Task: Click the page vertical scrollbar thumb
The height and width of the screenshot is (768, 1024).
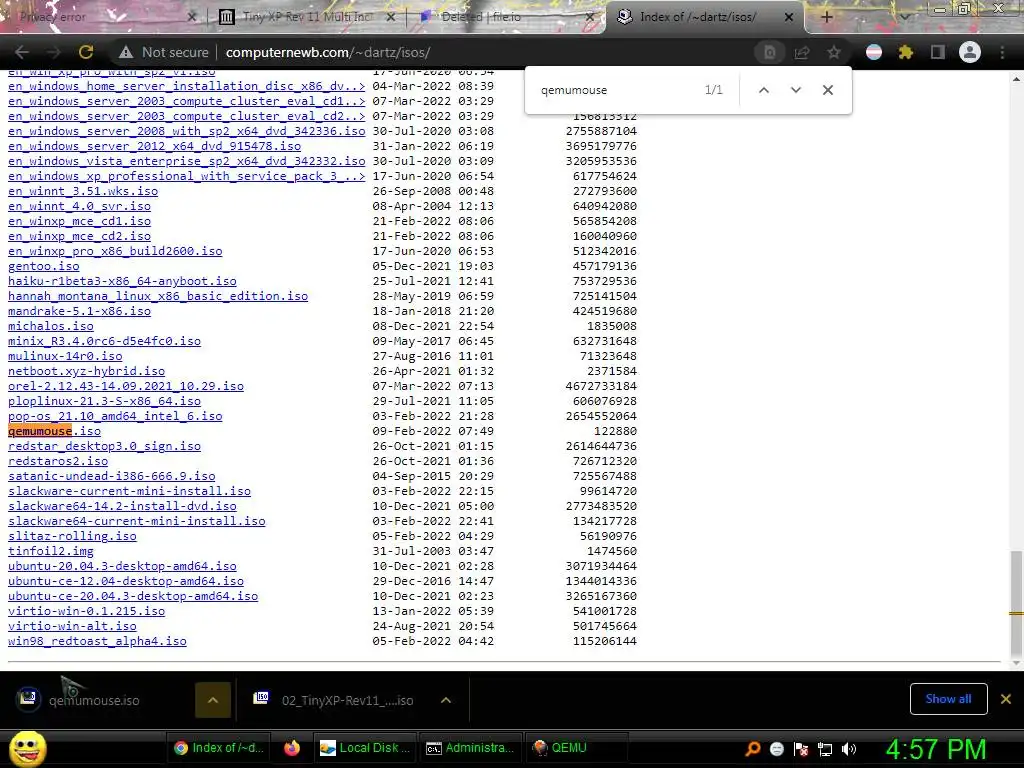Action: pos(1016,604)
